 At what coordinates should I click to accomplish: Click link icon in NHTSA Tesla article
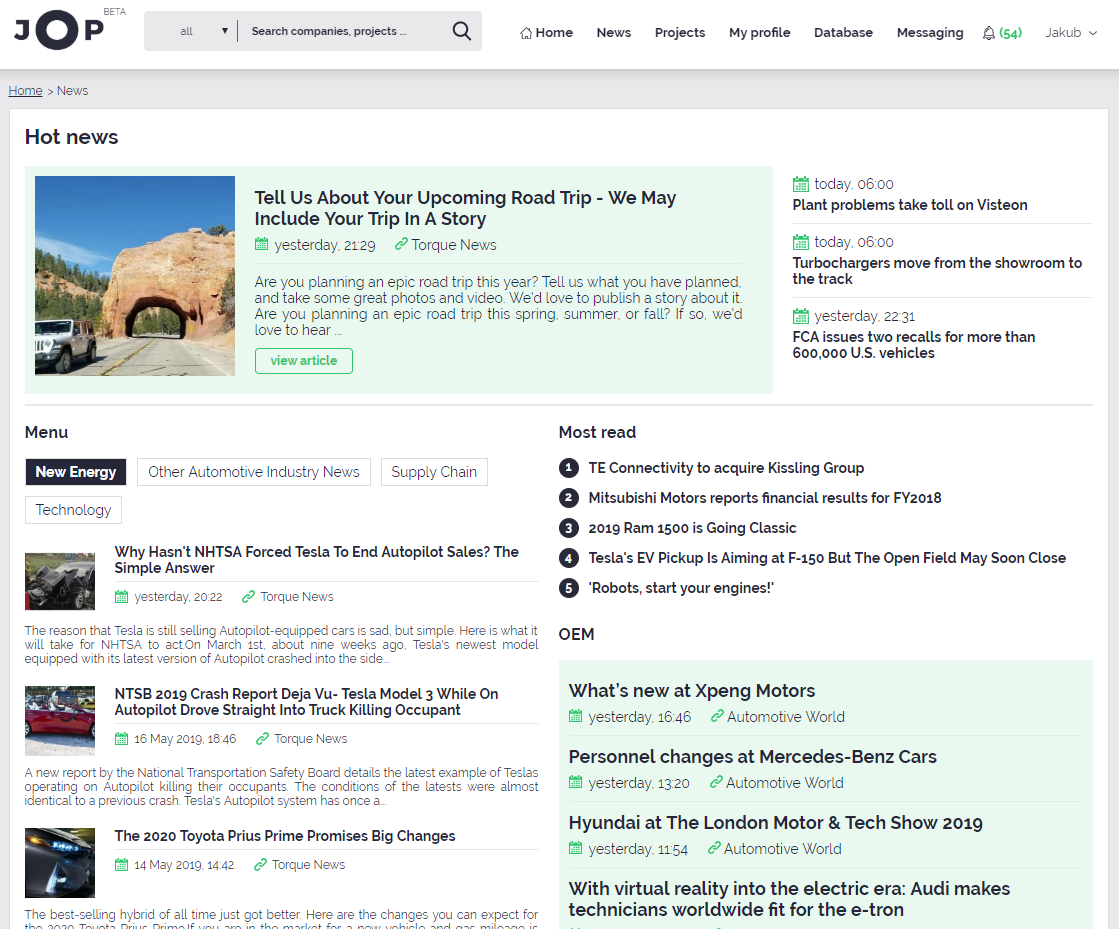coord(248,597)
